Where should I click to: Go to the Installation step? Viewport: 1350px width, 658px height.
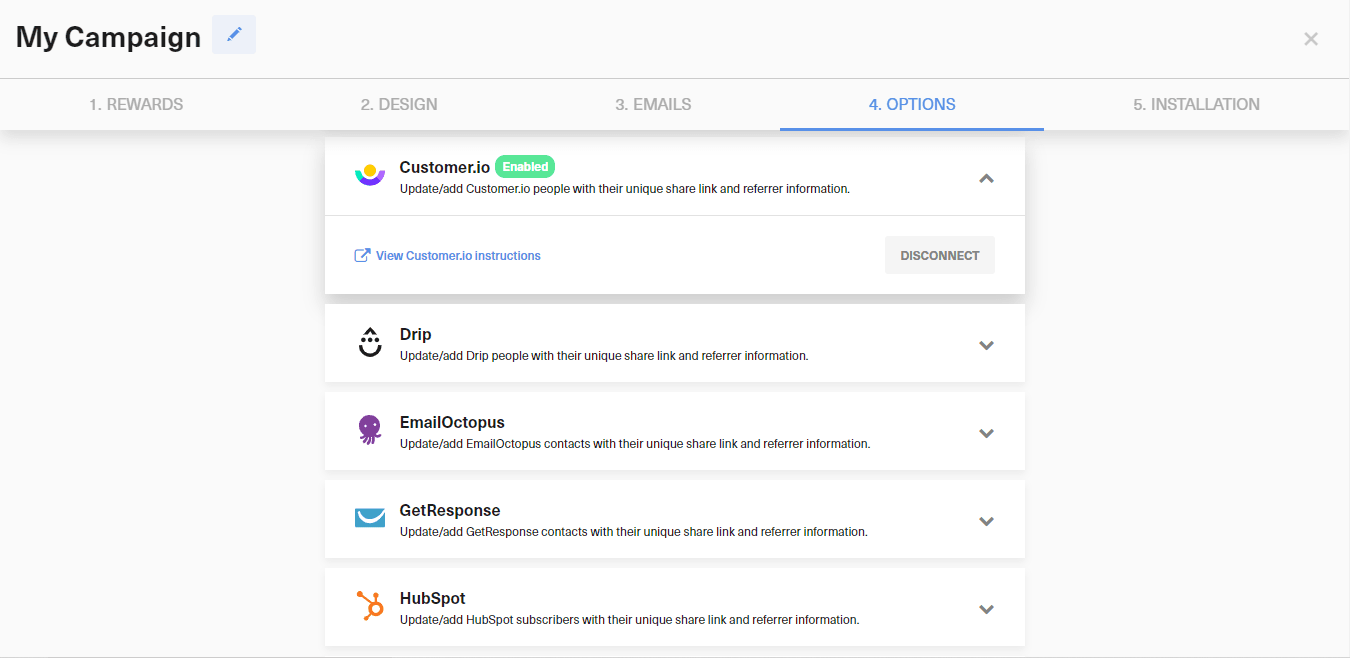[1196, 104]
